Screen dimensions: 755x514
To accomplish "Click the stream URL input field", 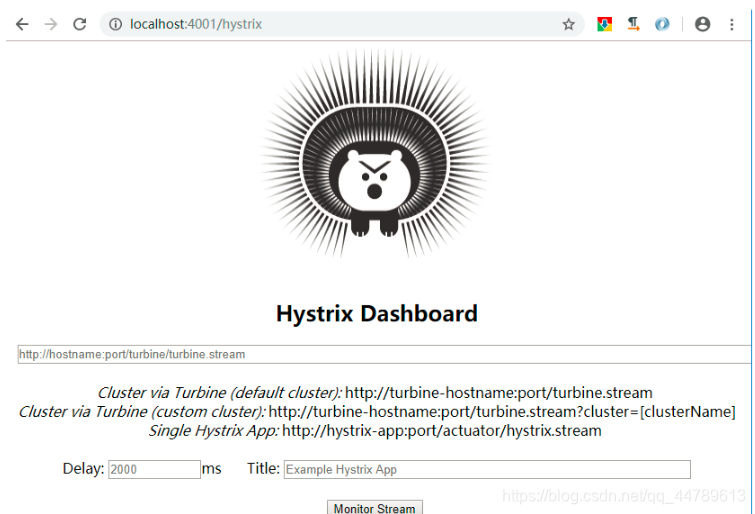I will (x=384, y=355).
